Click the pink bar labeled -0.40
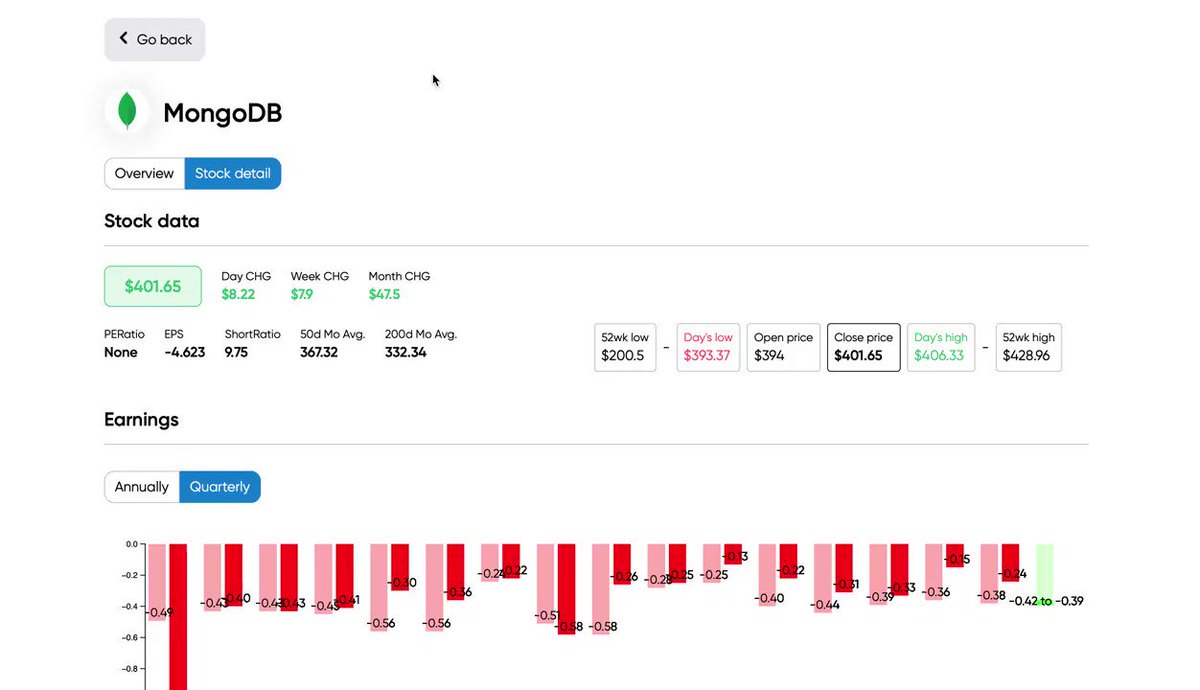Image resolution: width=1200 pixels, height=690 pixels. 767,575
